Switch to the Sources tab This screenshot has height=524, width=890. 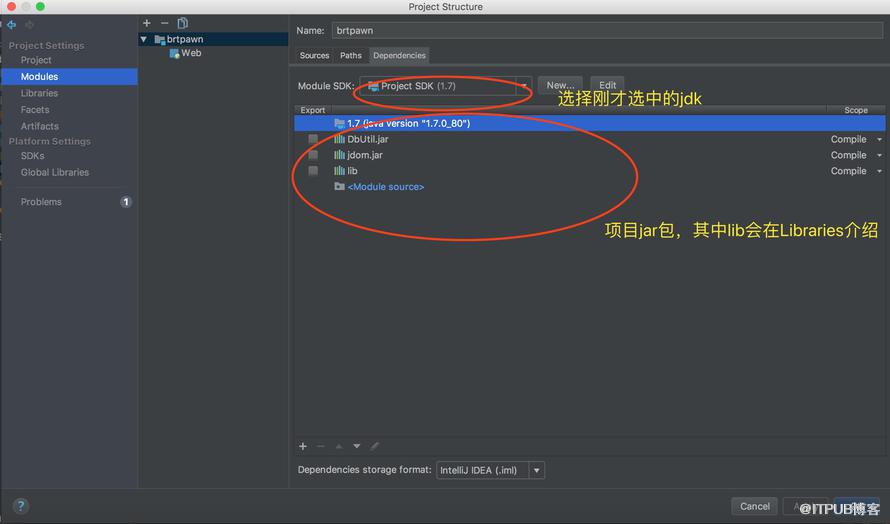(x=314, y=56)
